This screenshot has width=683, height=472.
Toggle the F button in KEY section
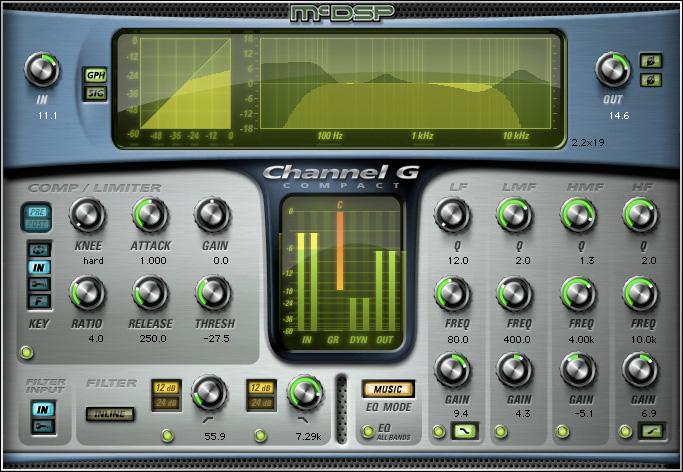coord(39,301)
